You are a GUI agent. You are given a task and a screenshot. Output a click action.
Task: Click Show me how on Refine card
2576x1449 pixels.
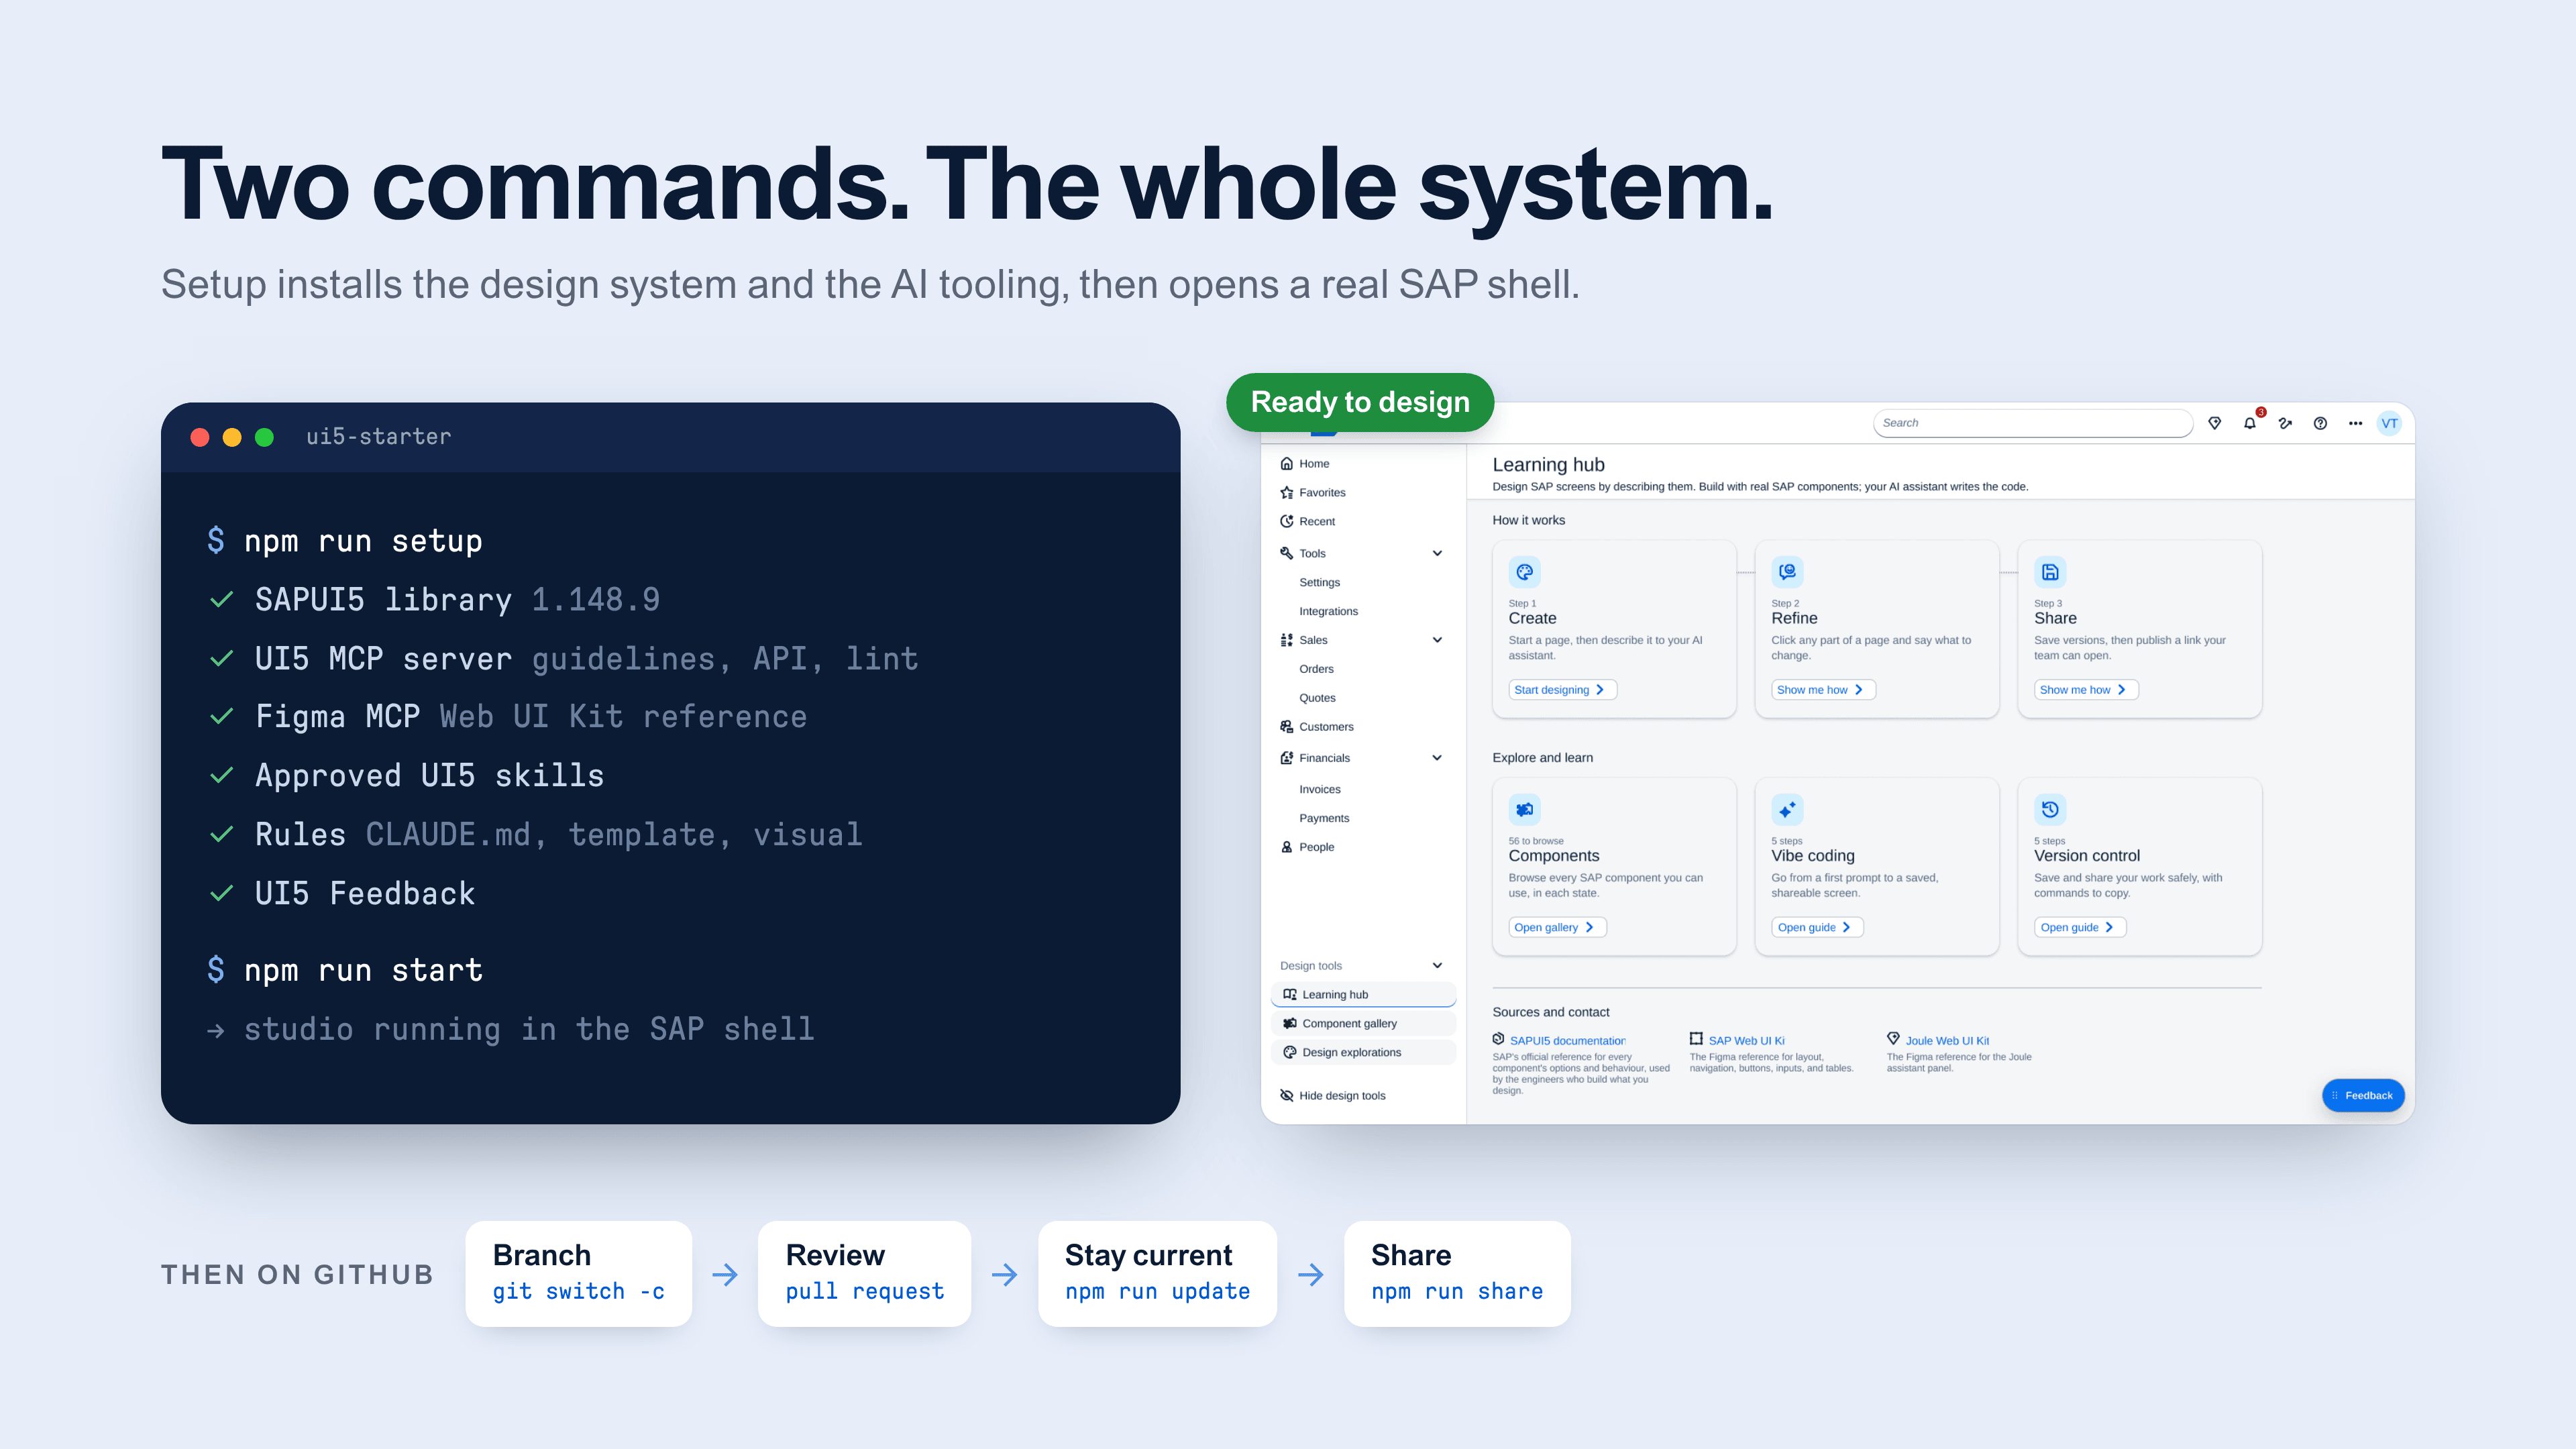1823,690
